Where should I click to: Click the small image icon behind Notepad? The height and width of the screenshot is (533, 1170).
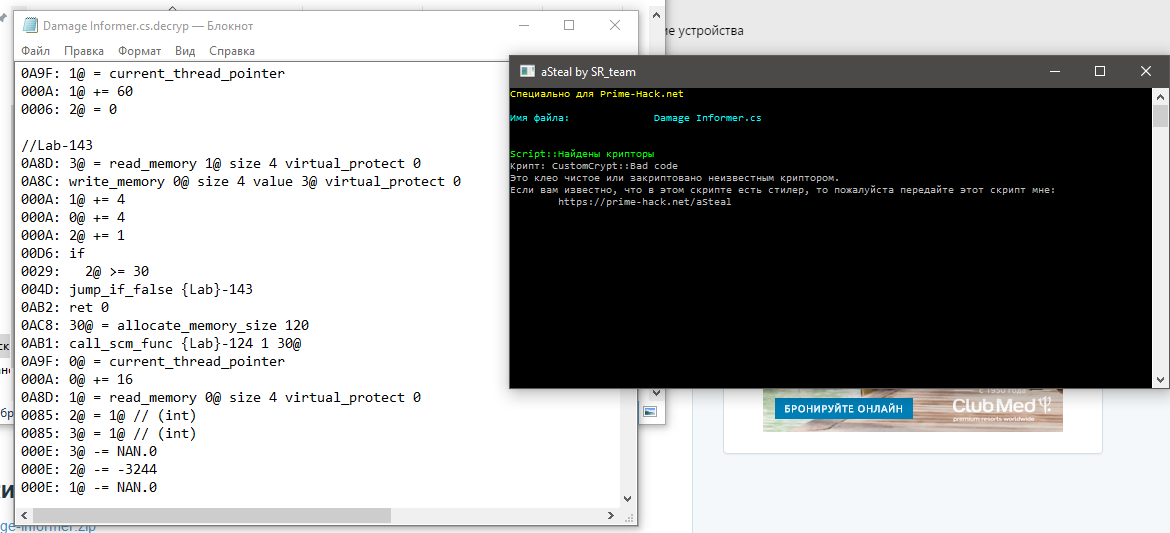pos(650,412)
